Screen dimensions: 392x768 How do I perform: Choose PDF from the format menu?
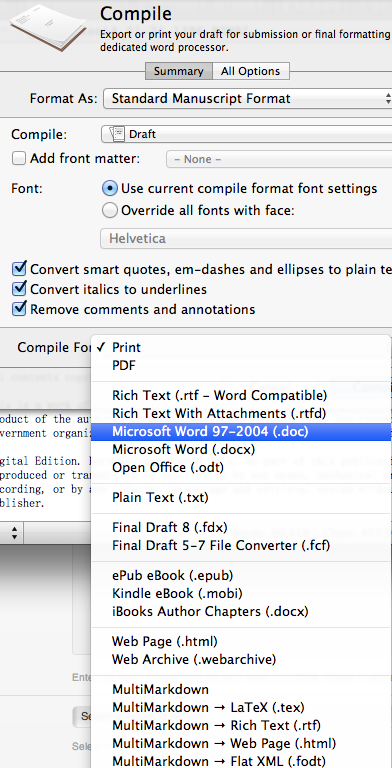(241, 366)
